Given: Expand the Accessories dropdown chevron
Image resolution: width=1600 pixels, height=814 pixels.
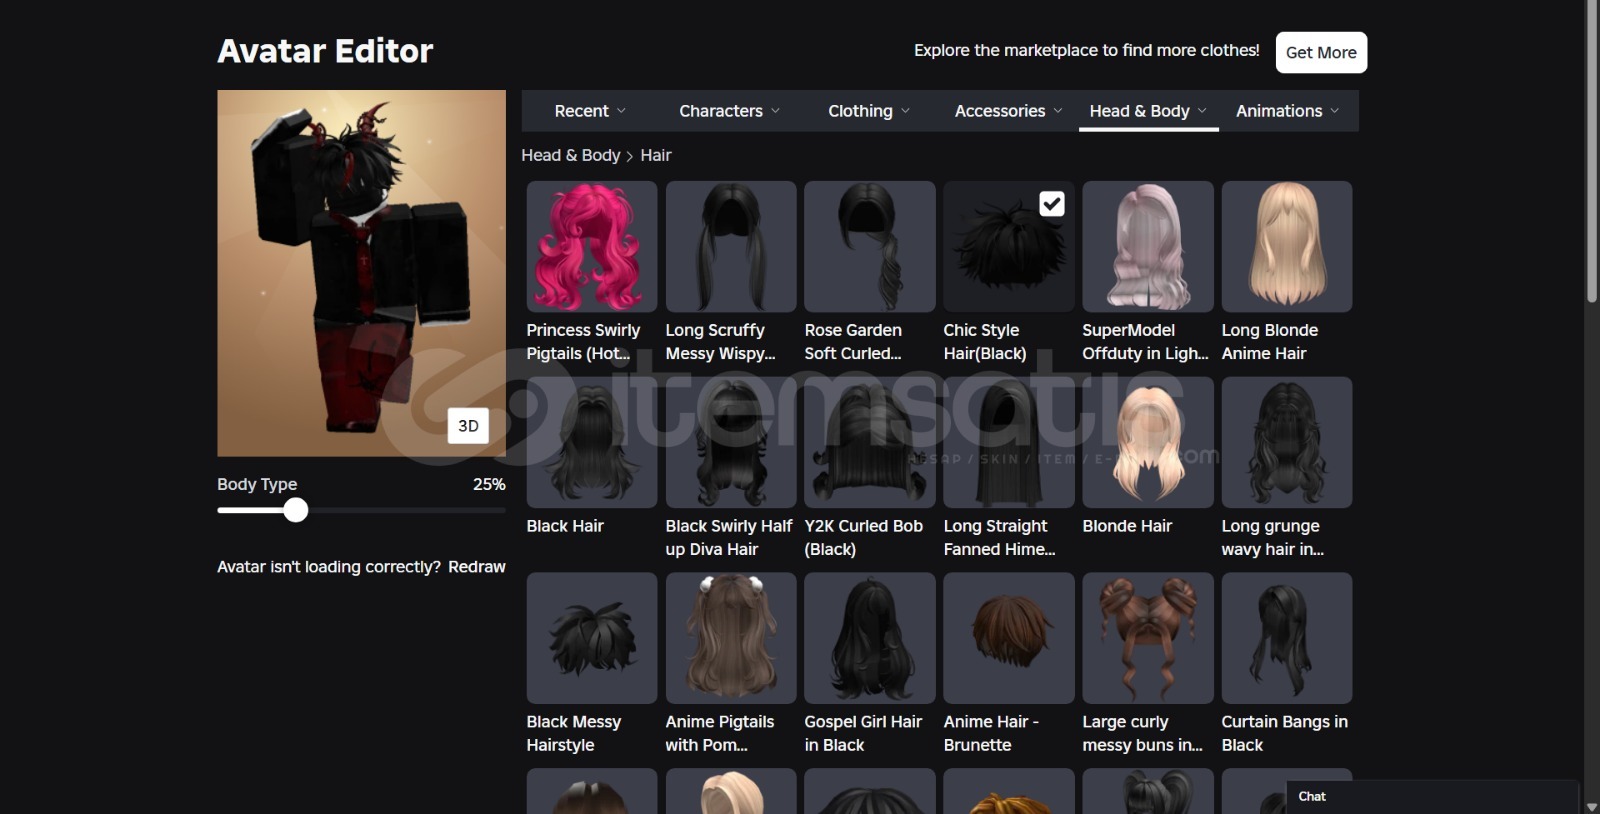Looking at the screenshot, I should 1058,111.
